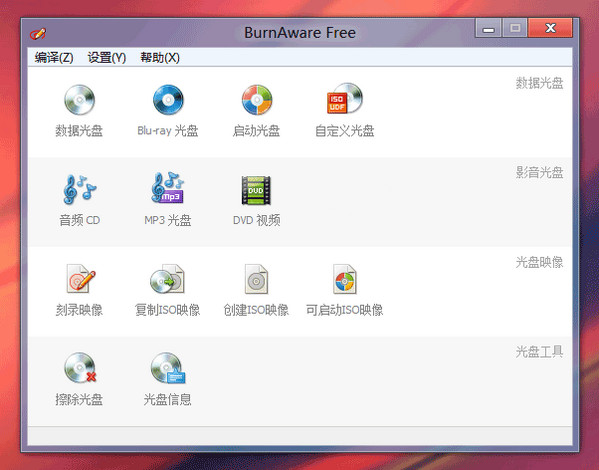599x470 pixels.
Task: Click the 影音光盘 category heading
Action: [x=539, y=173]
